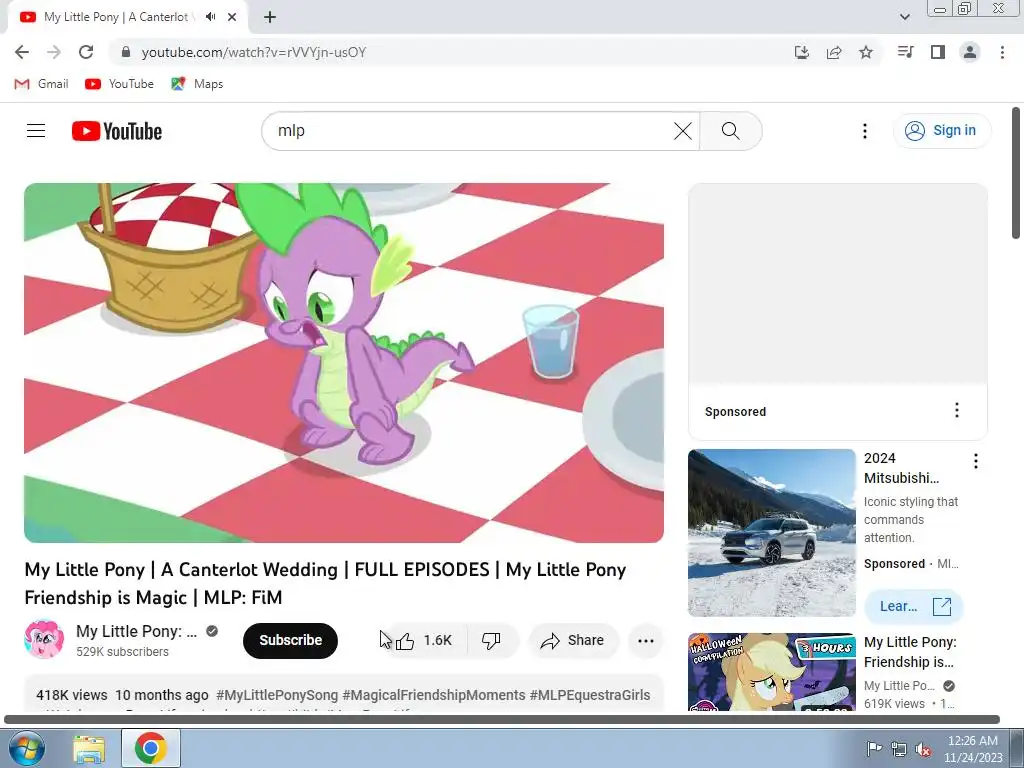The image size is (1024, 768).
Task: Click the #MLPEquestraGirls hashtag
Action: click(x=590, y=695)
